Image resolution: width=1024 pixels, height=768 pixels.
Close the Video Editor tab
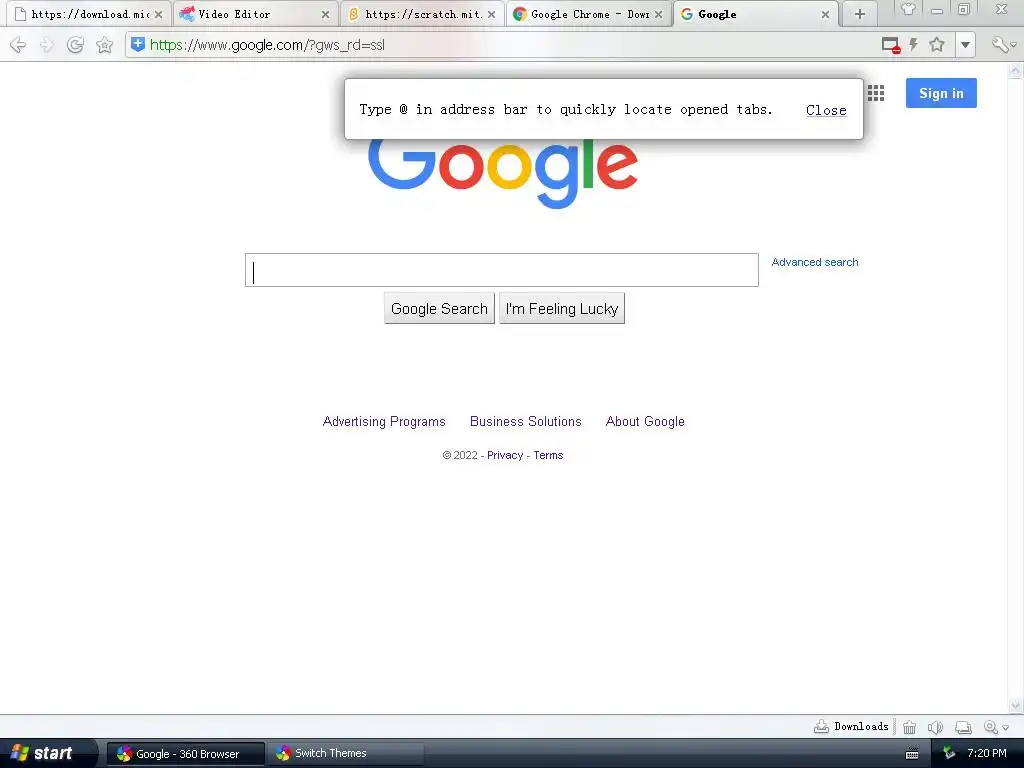325,14
